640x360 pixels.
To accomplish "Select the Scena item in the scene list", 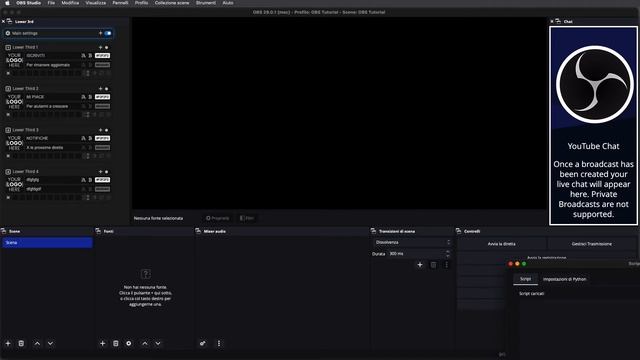I will click(47, 242).
